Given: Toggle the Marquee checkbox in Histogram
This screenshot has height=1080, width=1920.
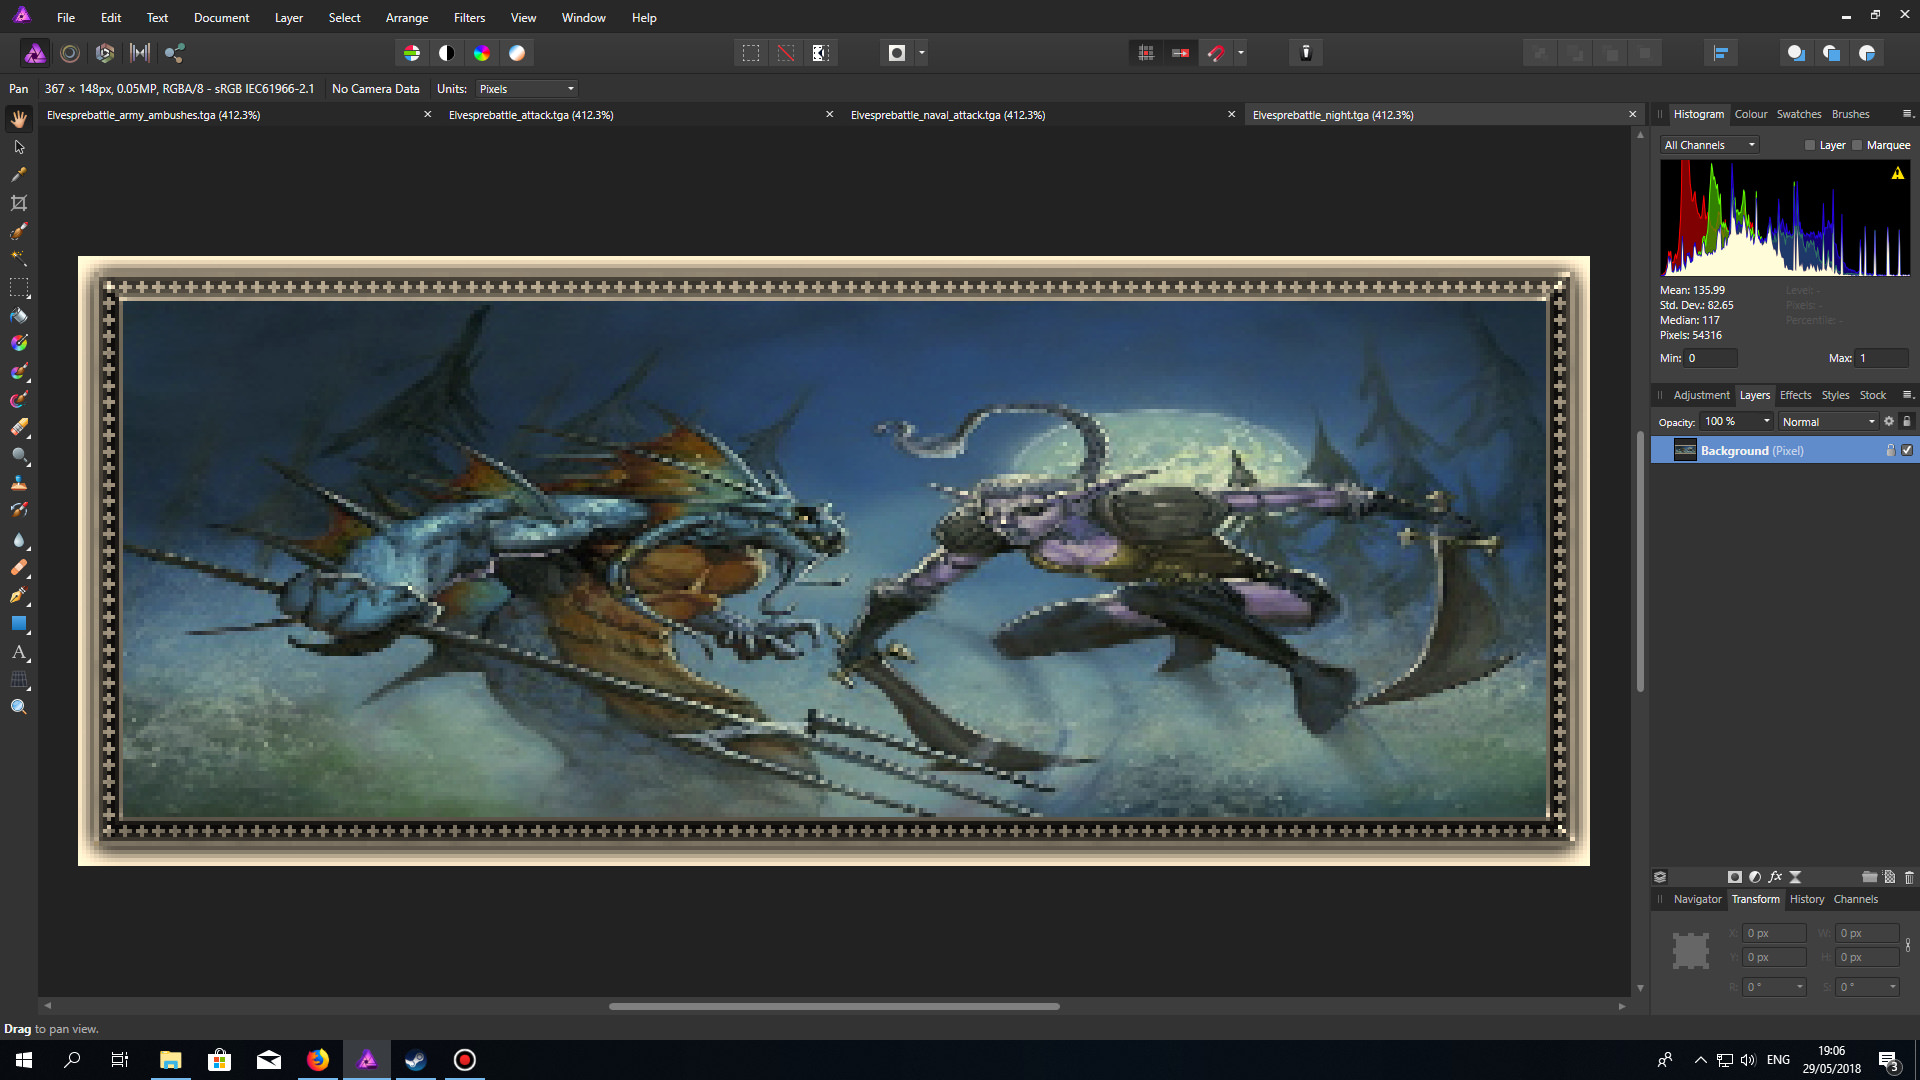Looking at the screenshot, I should [x=1857, y=145].
